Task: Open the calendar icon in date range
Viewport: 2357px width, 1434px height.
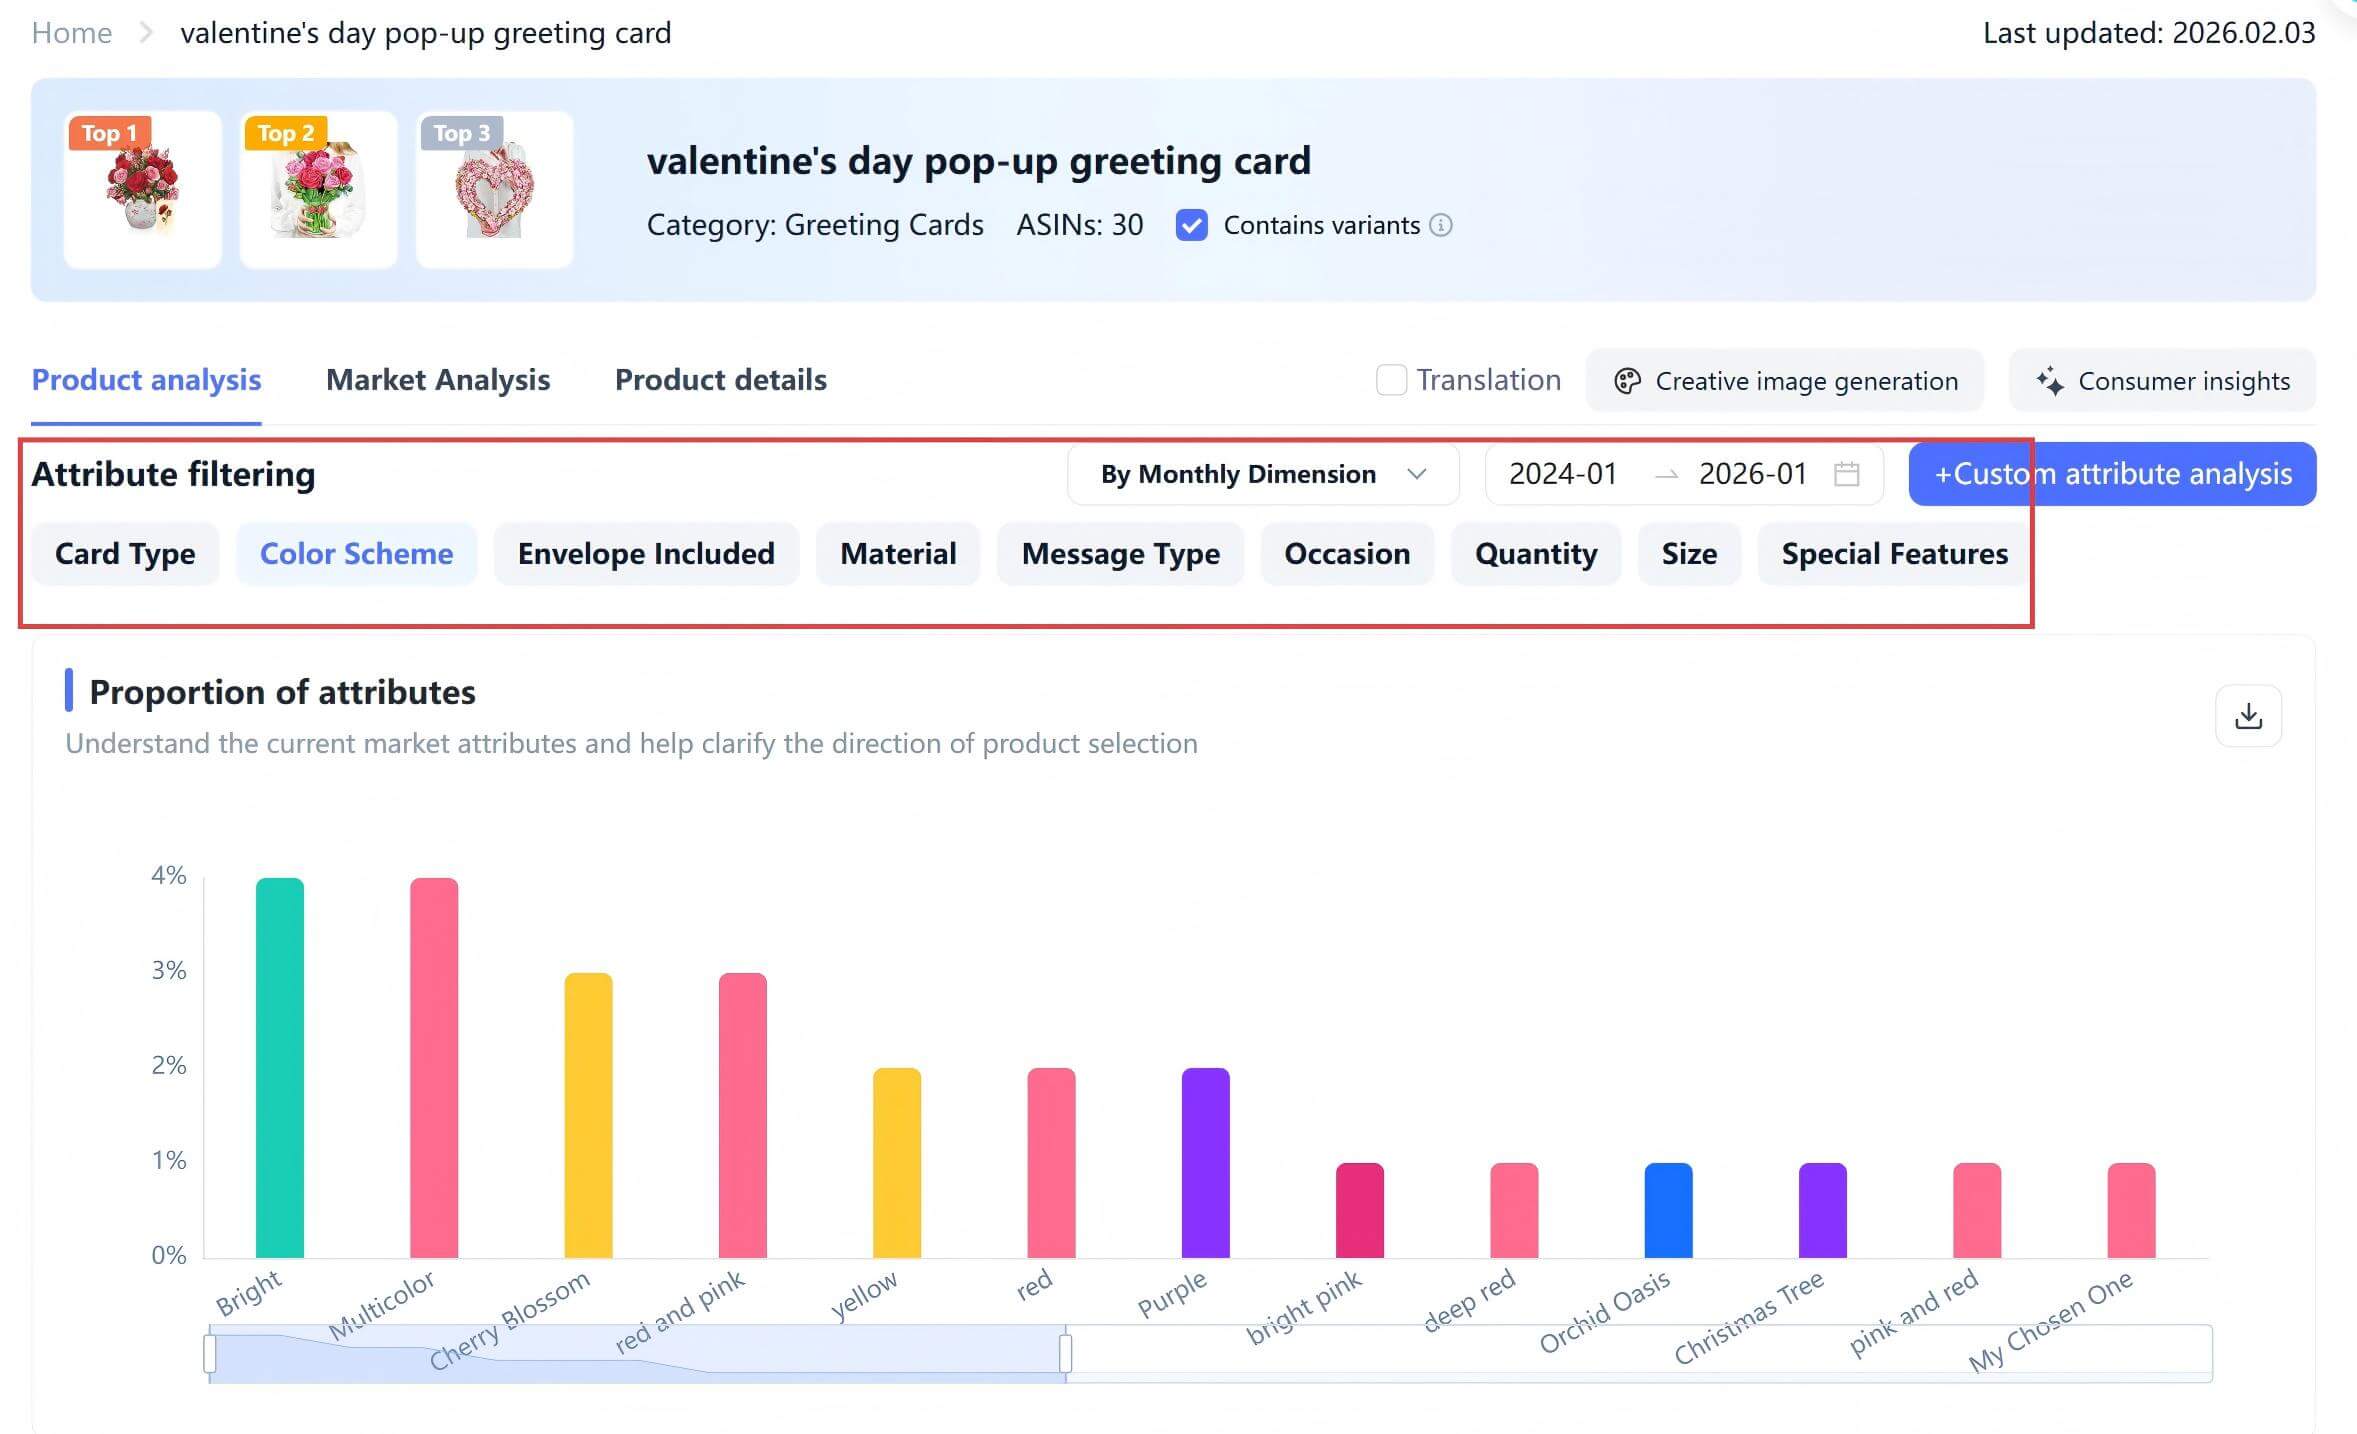Action: (1847, 474)
